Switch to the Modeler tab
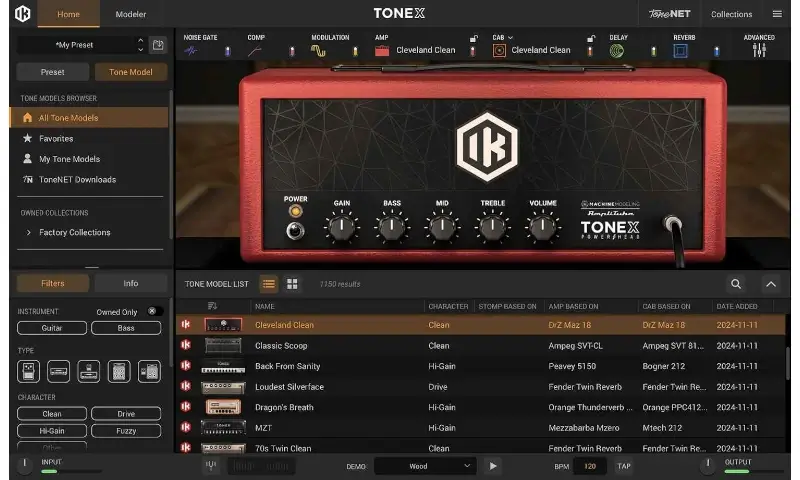 click(130, 14)
